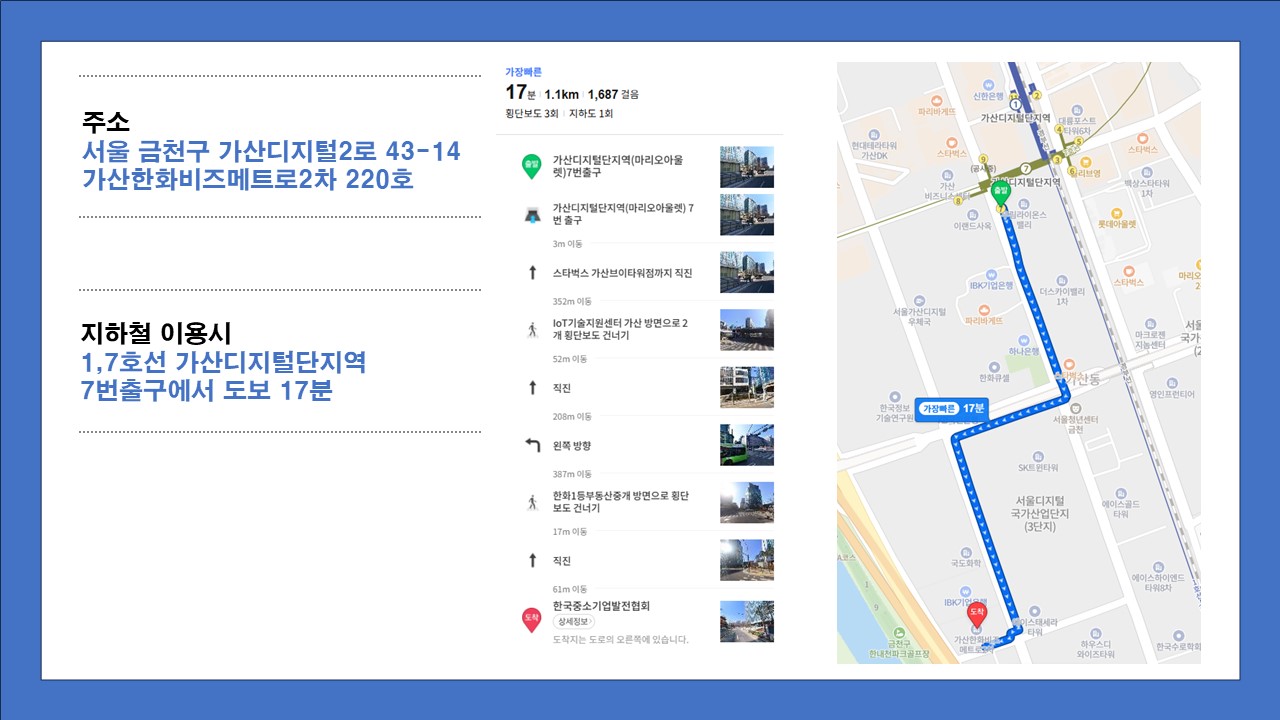Click the green 출발 pin on the map
The height and width of the screenshot is (720, 1280).
pyautogui.click(x=999, y=193)
